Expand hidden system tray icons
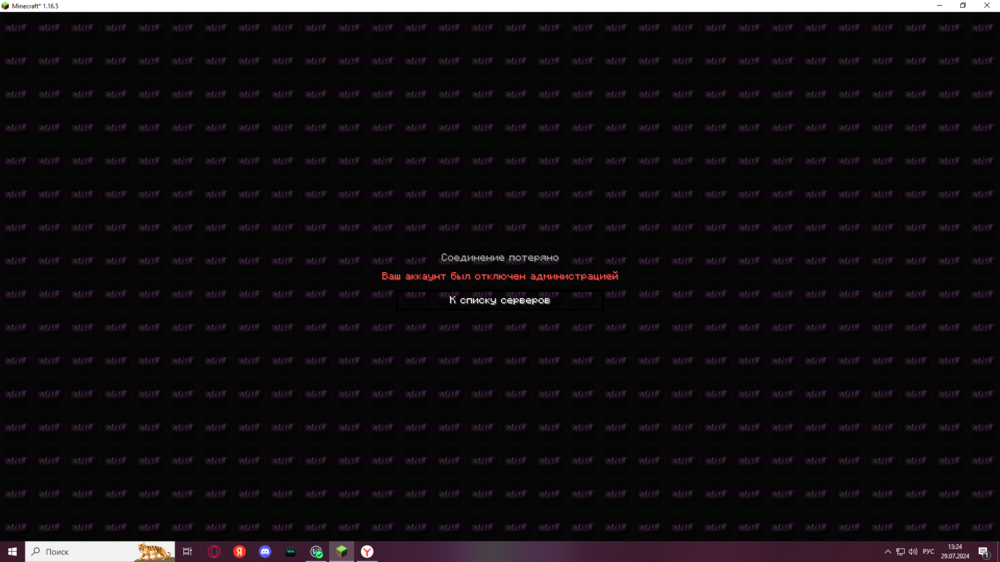 click(x=887, y=552)
